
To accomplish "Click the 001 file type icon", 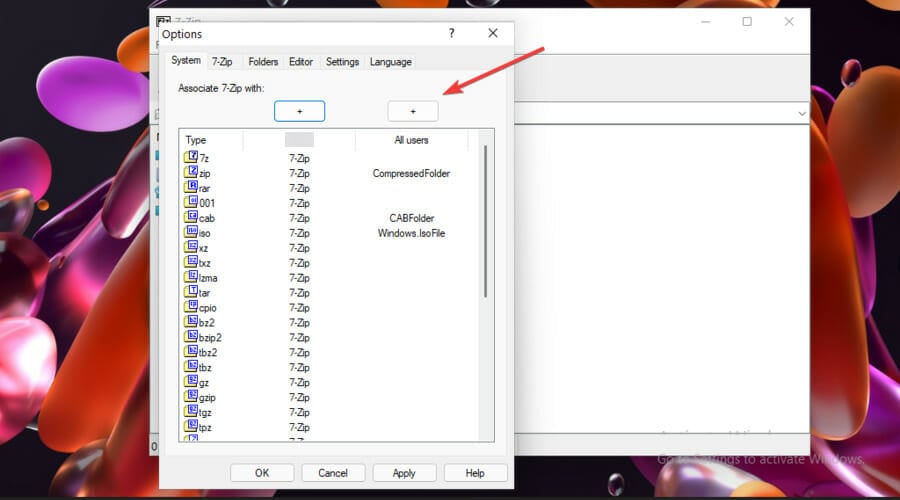I will click(191, 201).
